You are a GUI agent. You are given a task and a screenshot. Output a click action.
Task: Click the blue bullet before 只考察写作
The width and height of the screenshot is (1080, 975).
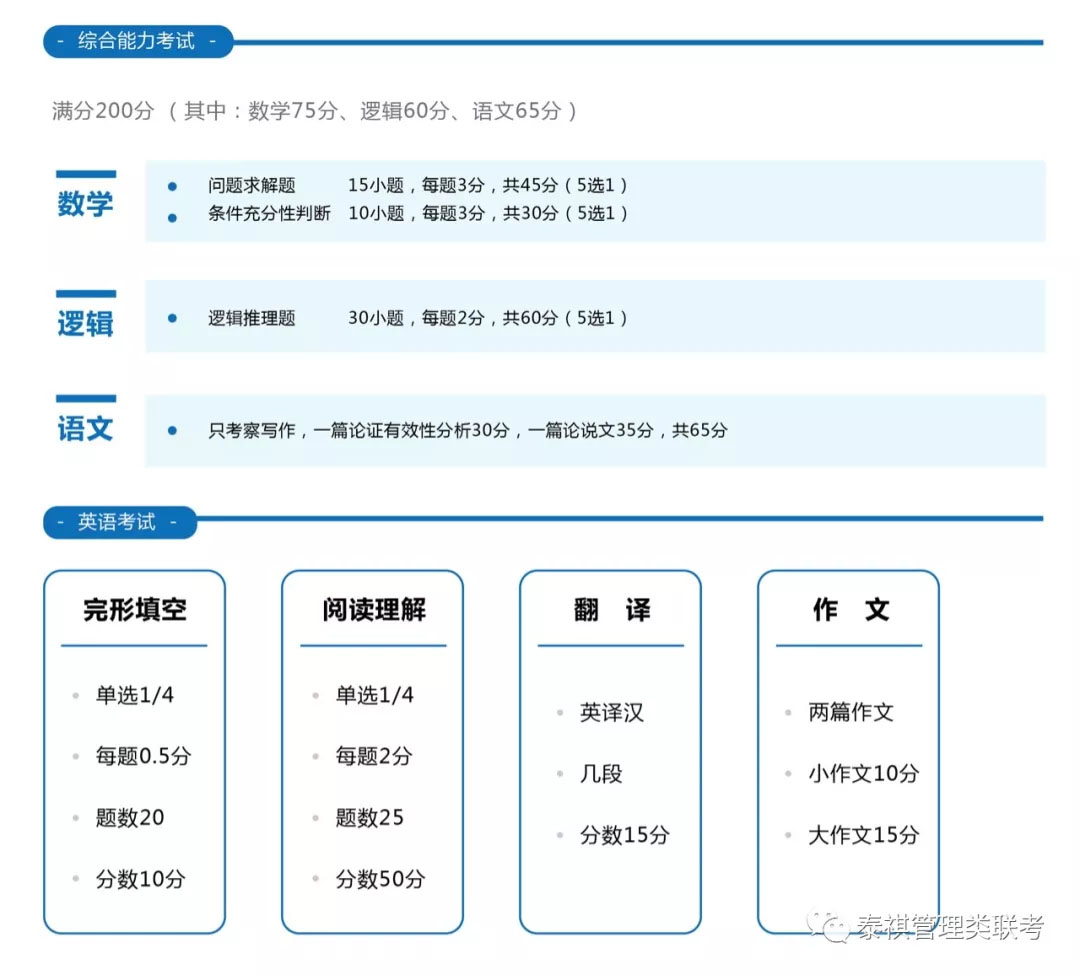coord(172,430)
